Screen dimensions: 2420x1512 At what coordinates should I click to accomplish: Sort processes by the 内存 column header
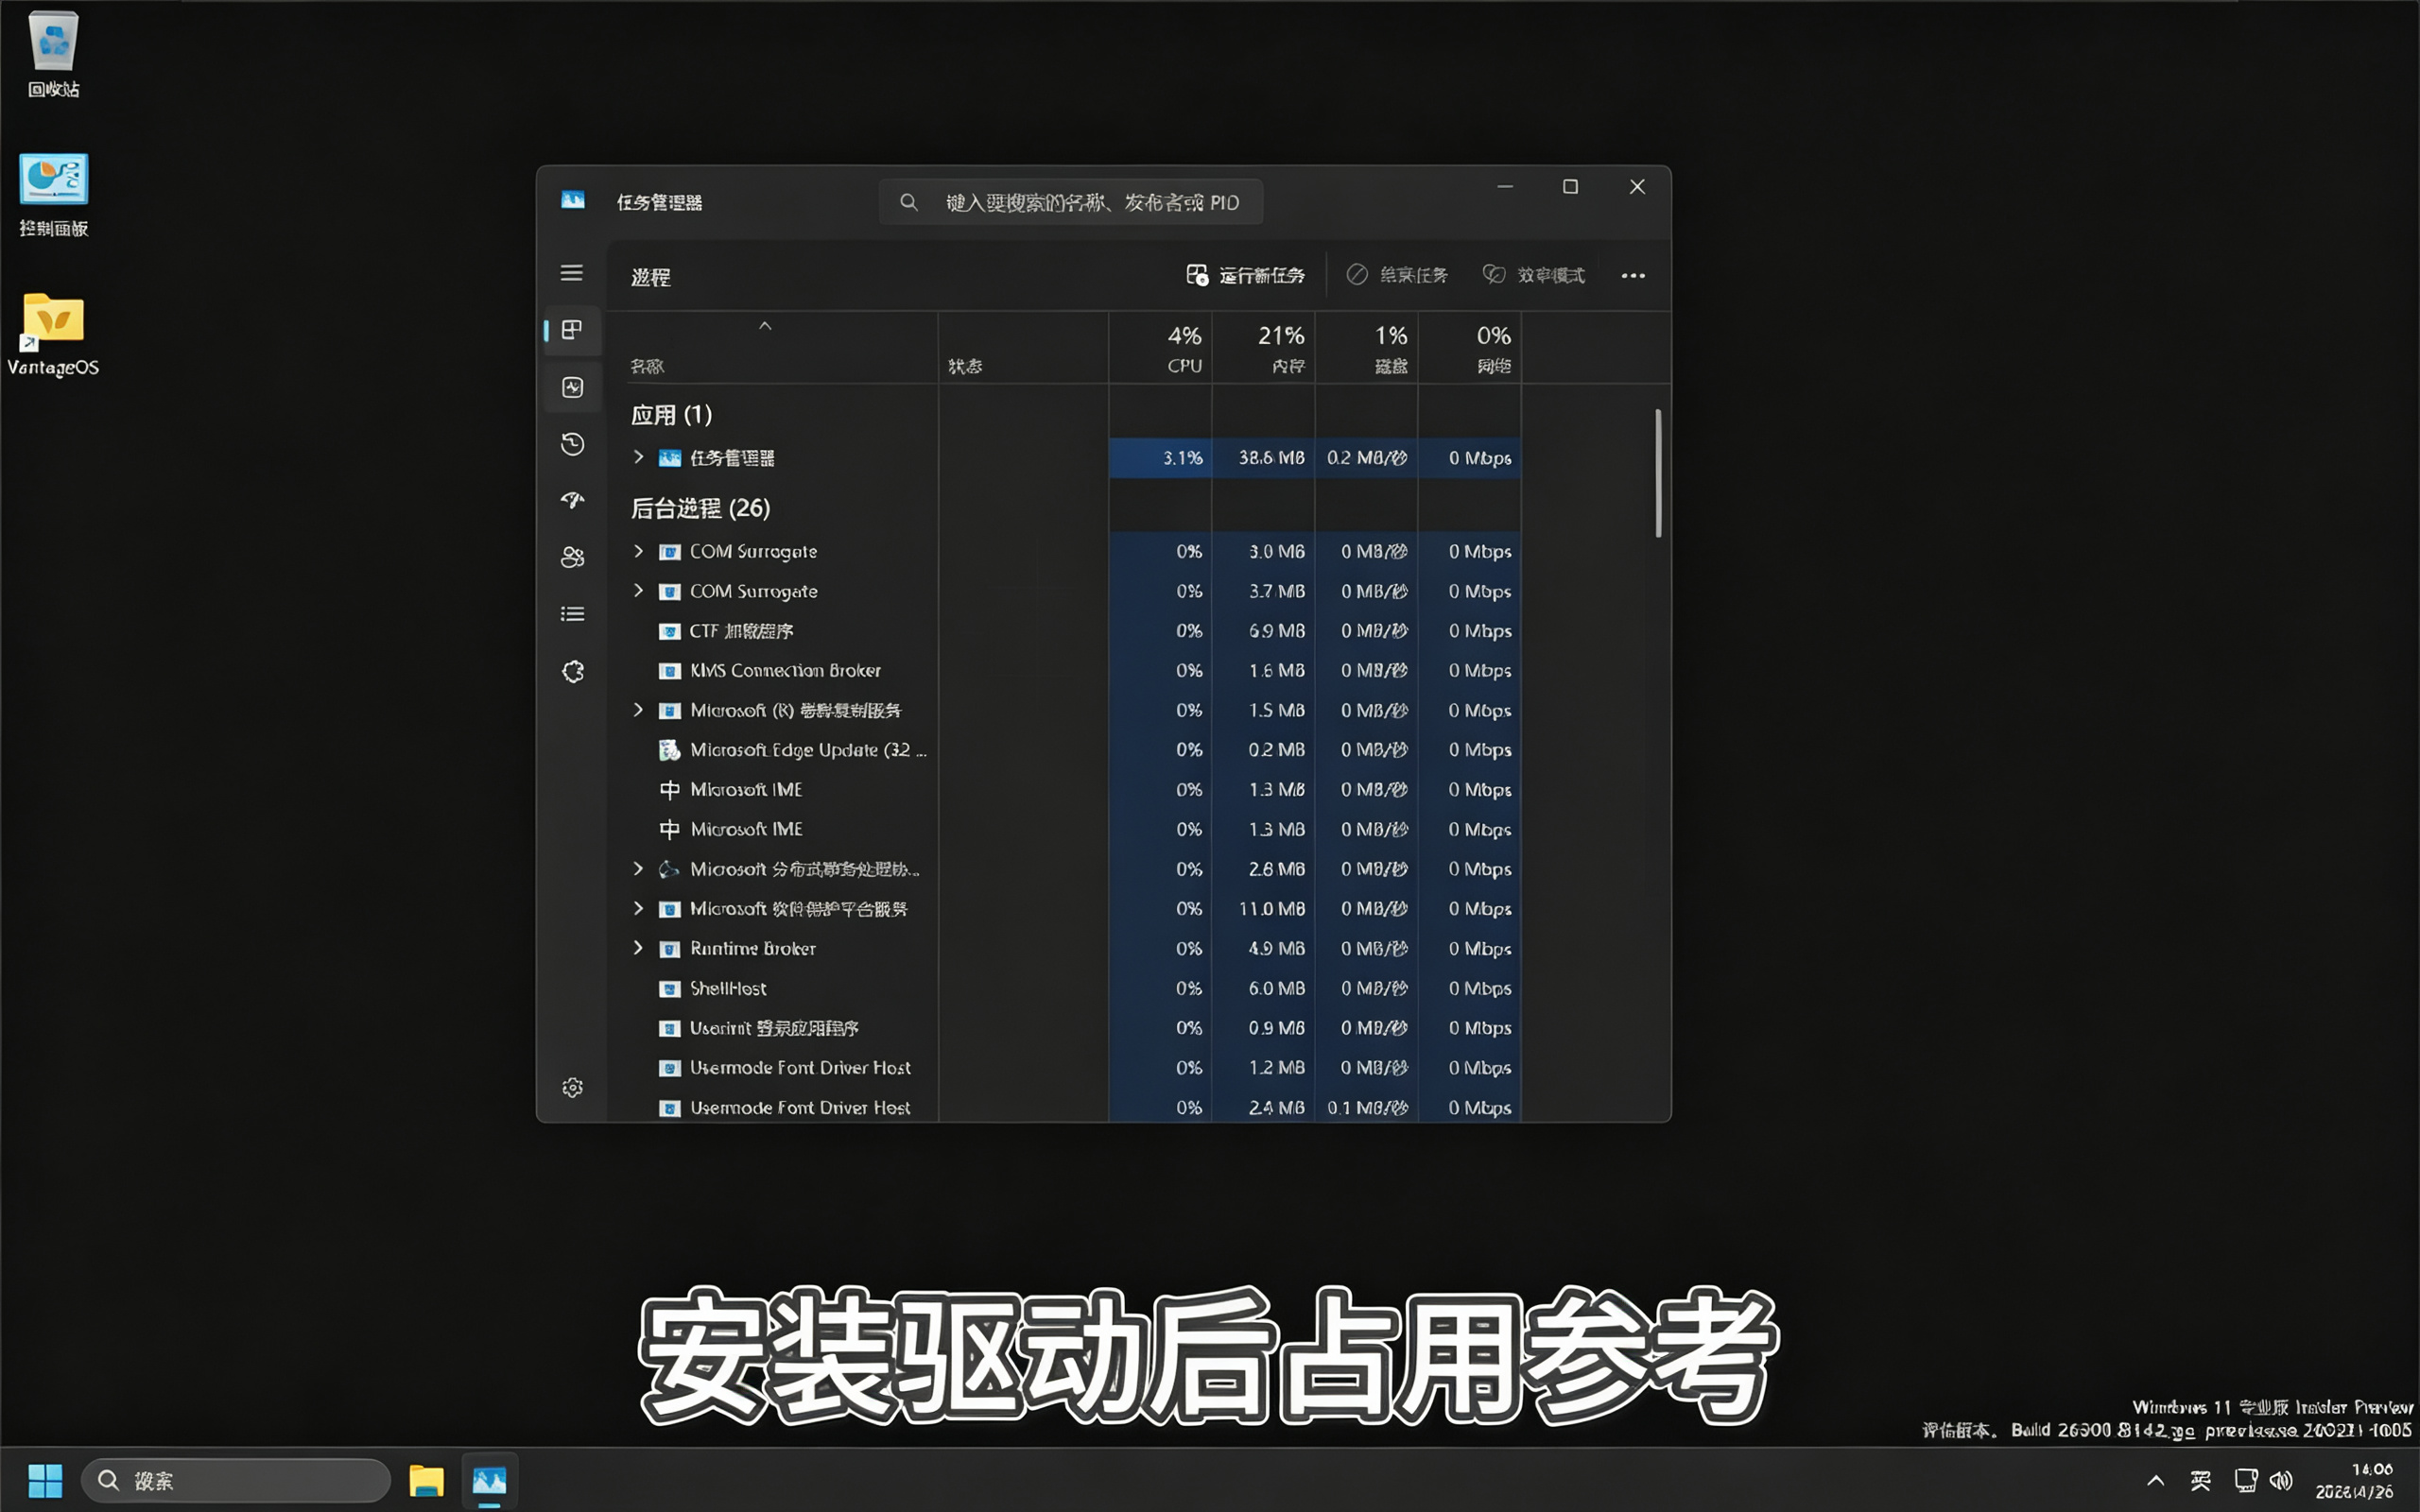1263,348
